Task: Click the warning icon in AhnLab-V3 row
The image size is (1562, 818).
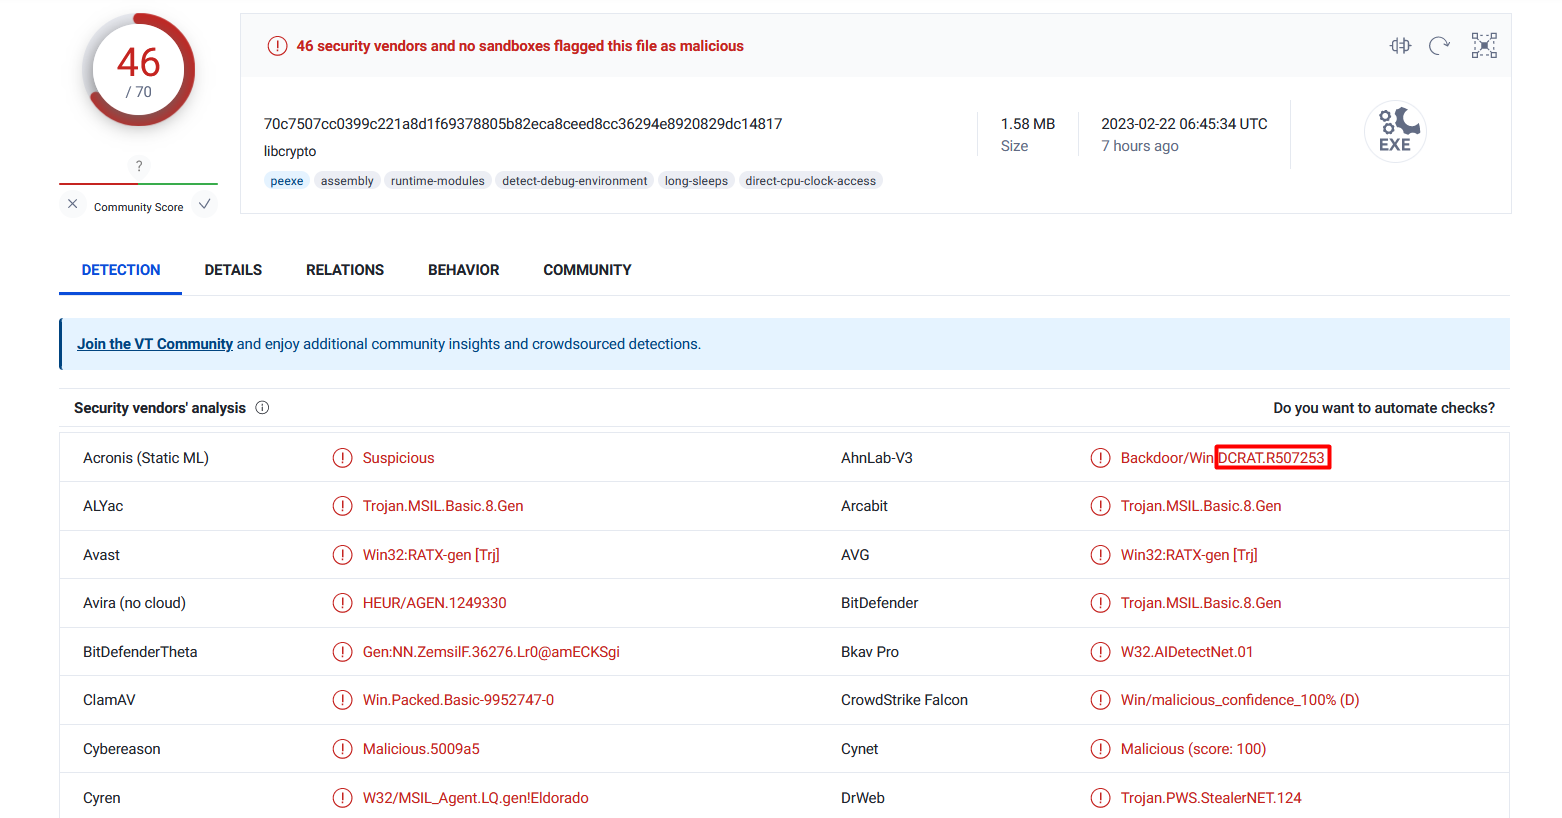Action: tap(1100, 458)
